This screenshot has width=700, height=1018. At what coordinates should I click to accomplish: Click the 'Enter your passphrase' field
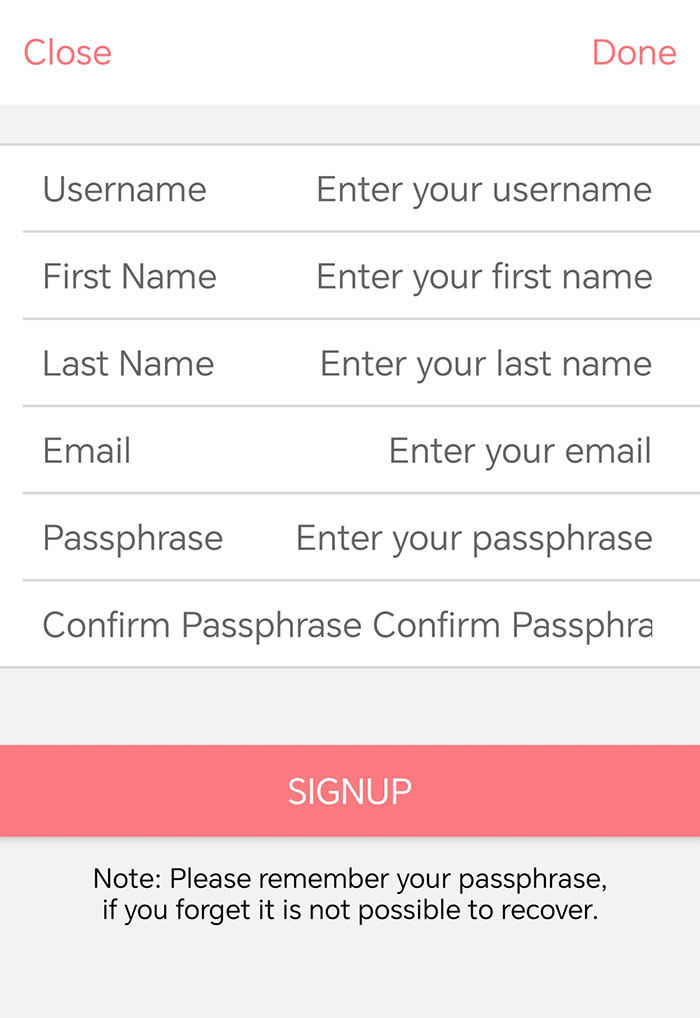[474, 538]
